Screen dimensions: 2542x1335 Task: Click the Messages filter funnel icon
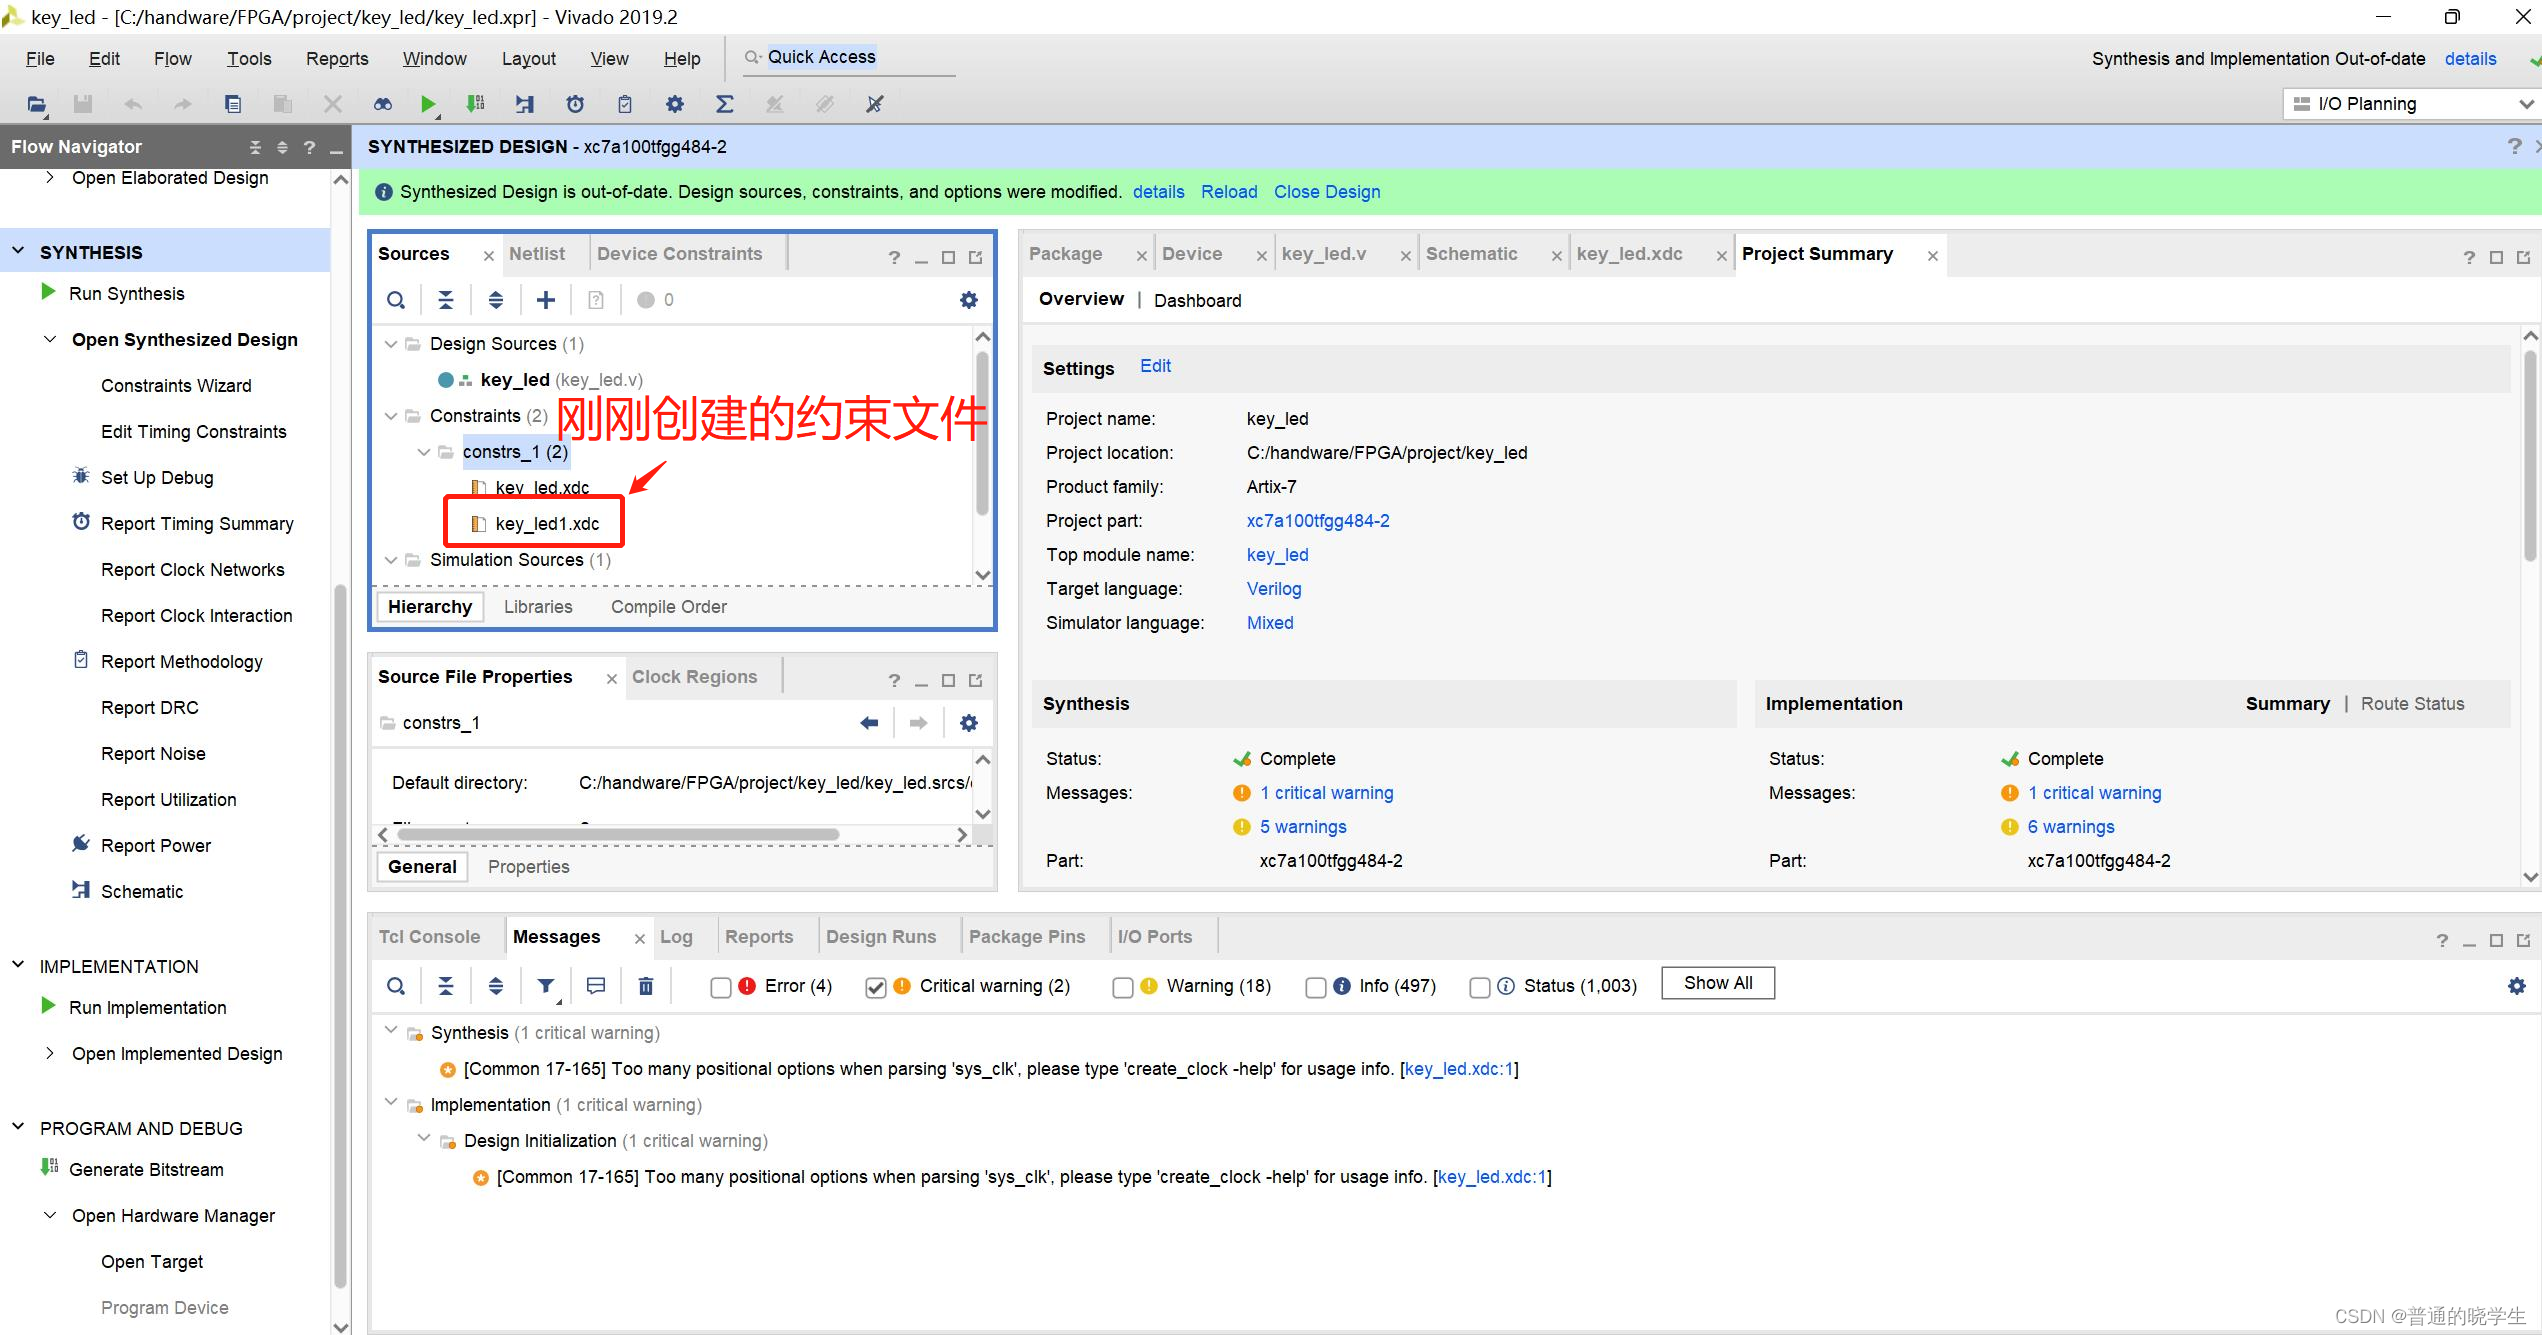546,986
